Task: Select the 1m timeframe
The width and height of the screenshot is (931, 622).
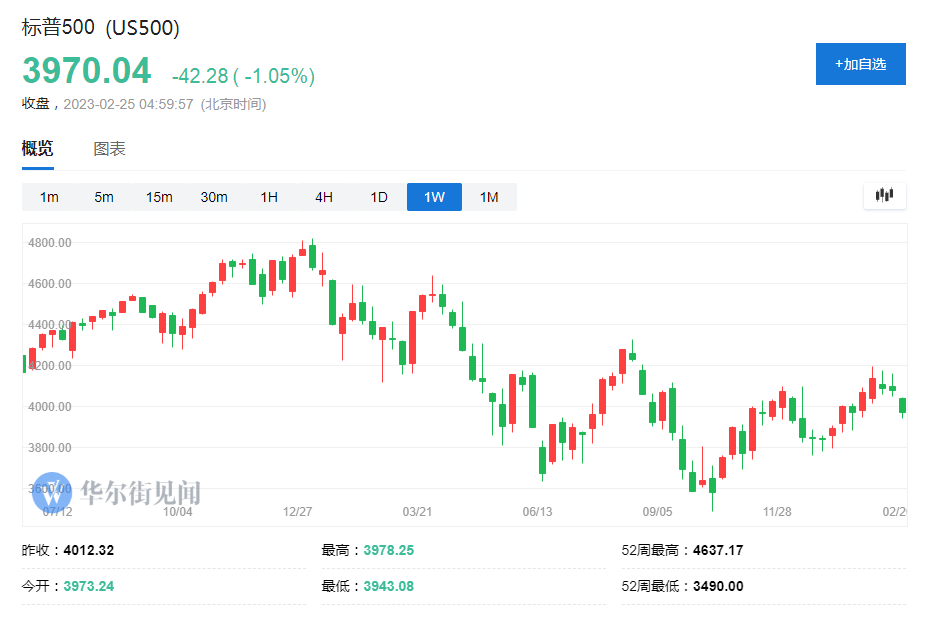Action: (48, 197)
